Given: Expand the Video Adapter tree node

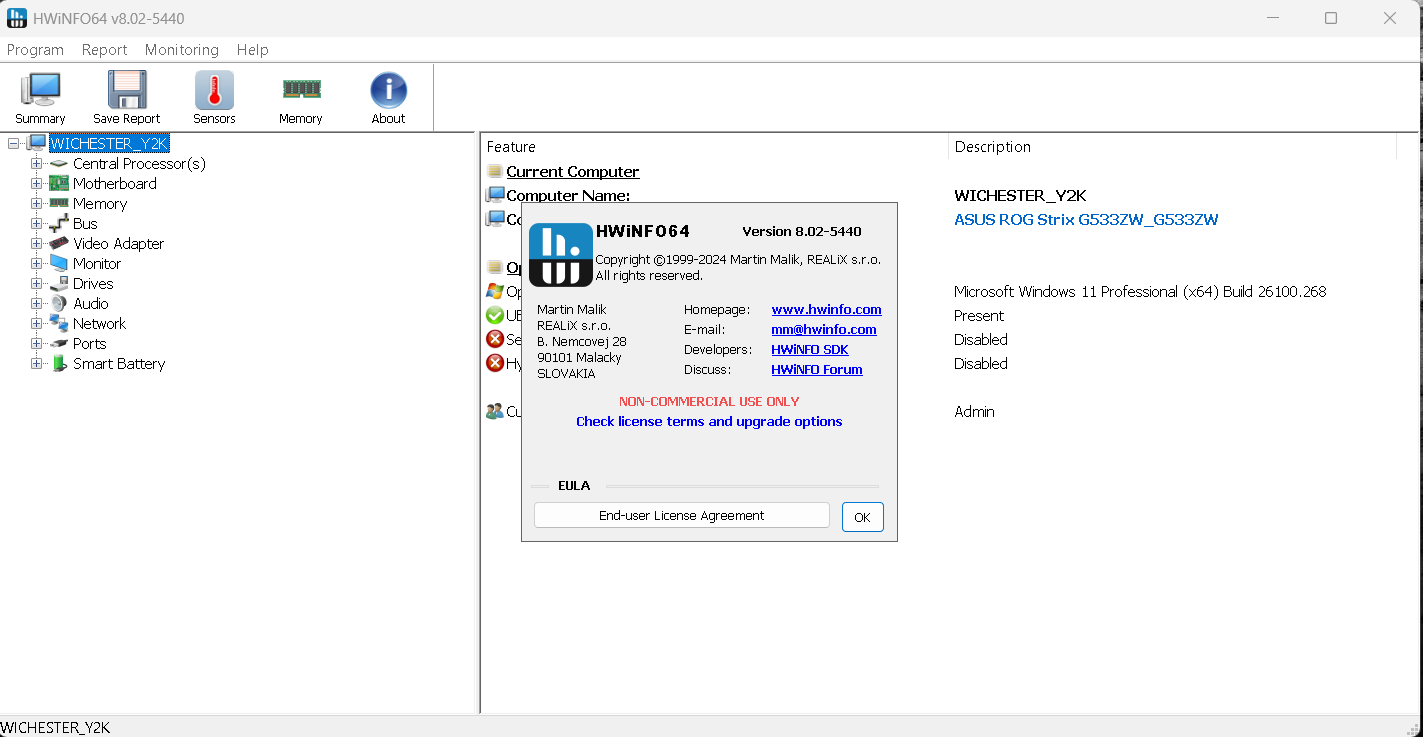Looking at the screenshot, I should click(37, 244).
